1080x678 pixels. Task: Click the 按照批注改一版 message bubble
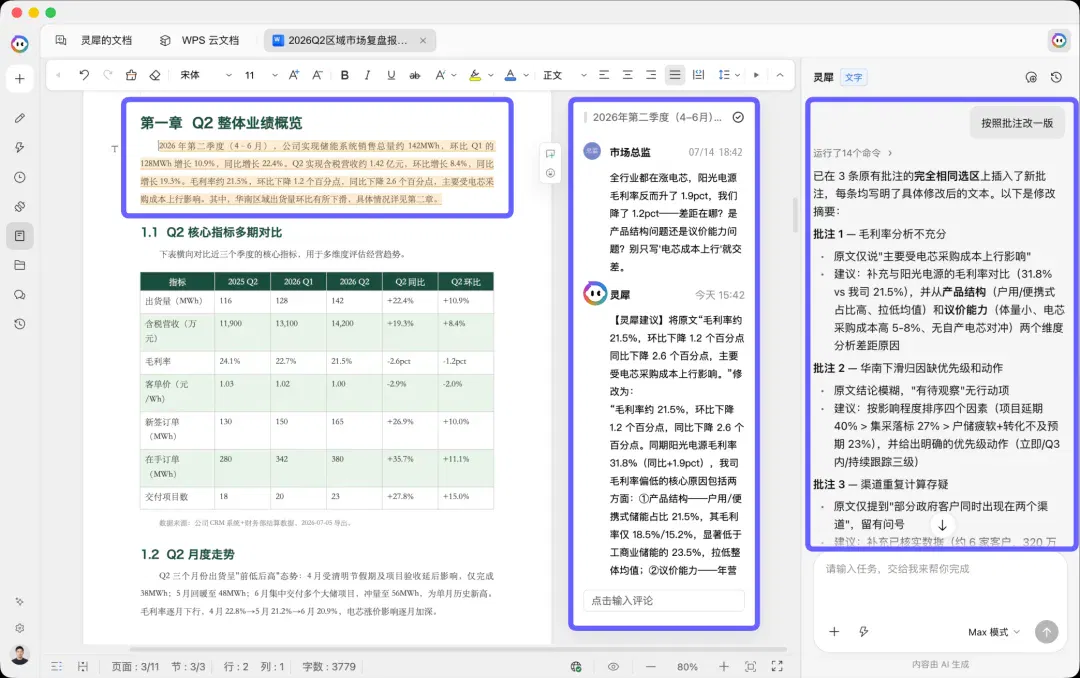[1017, 123]
